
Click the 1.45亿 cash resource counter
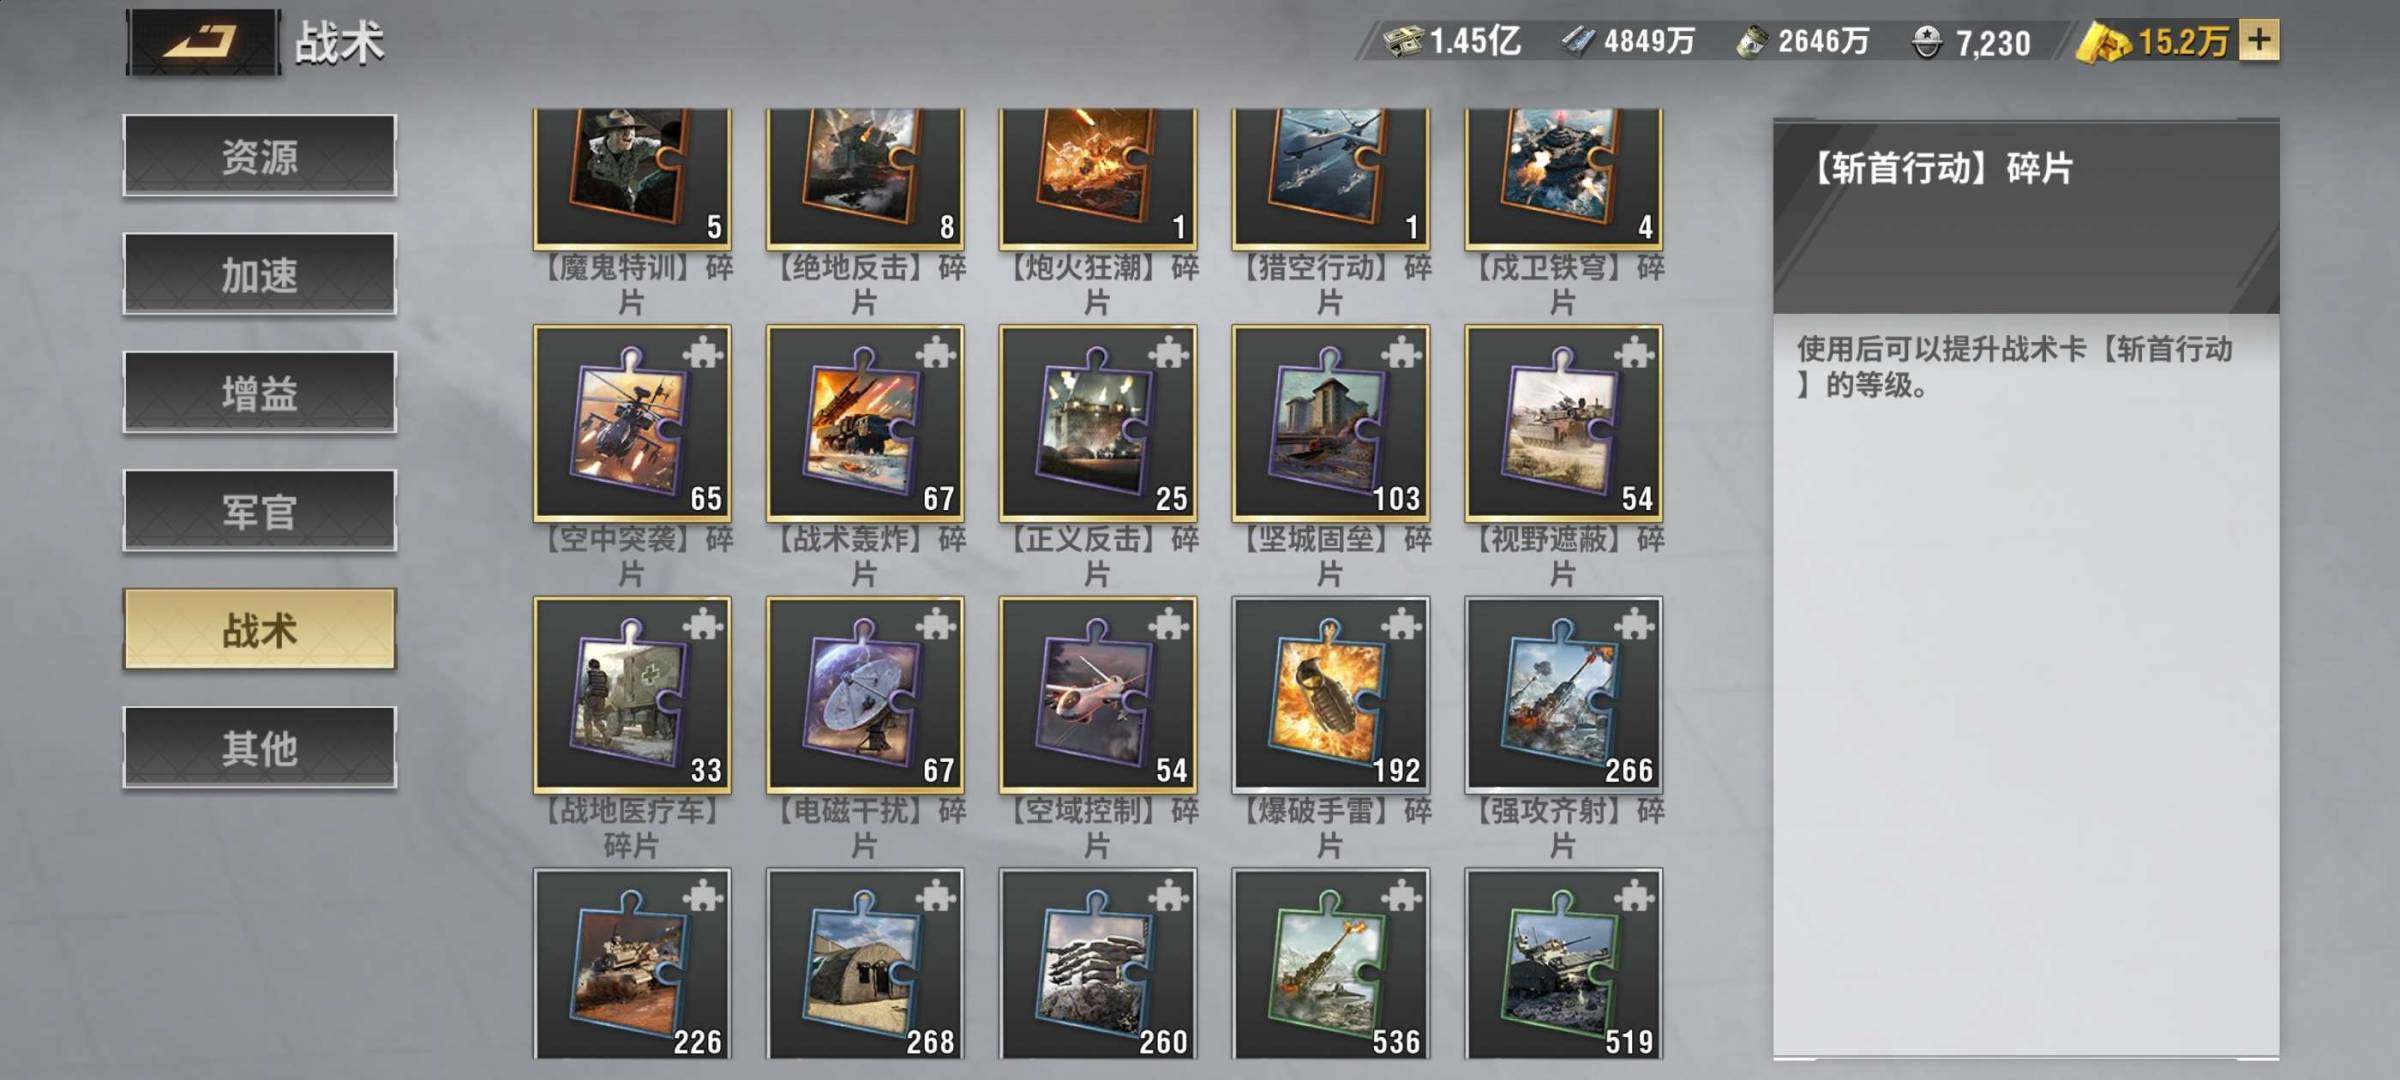(x=1452, y=41)
